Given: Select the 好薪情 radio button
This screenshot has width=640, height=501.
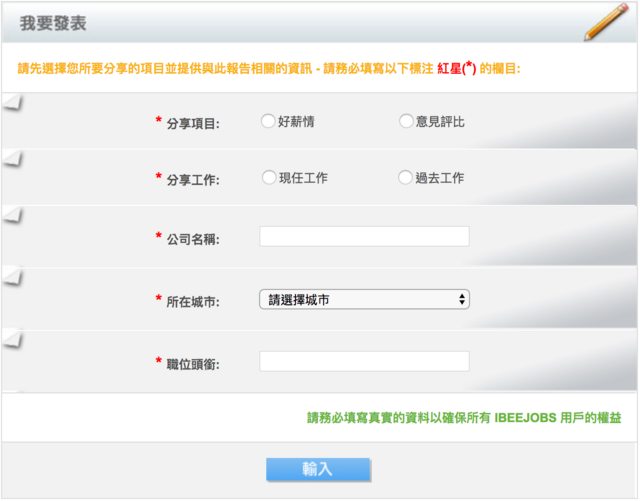Looking at the screenshot, I should [267, 122].
